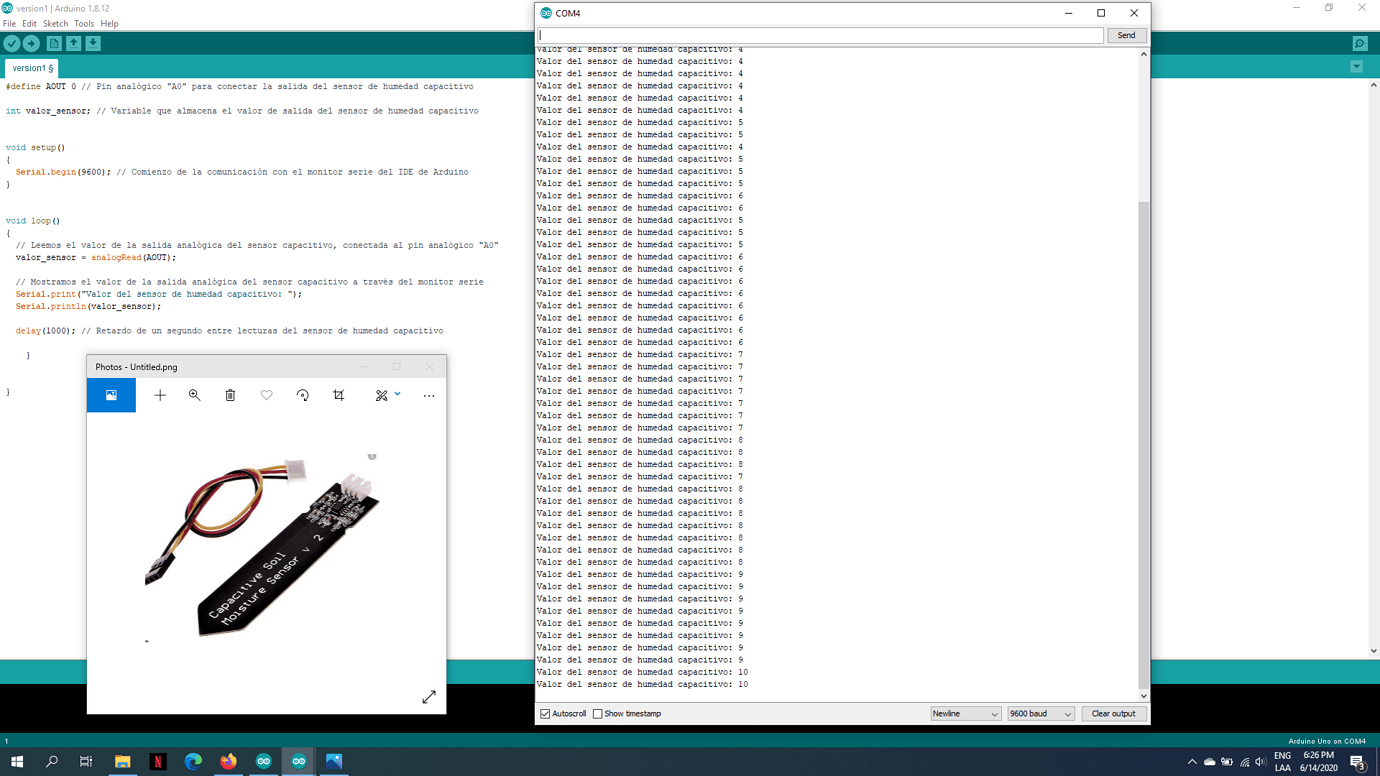Screen dimensions: 1380x776
Task: Crop the image in Photos
Action: pyautogui.click(x=338, y=395)
